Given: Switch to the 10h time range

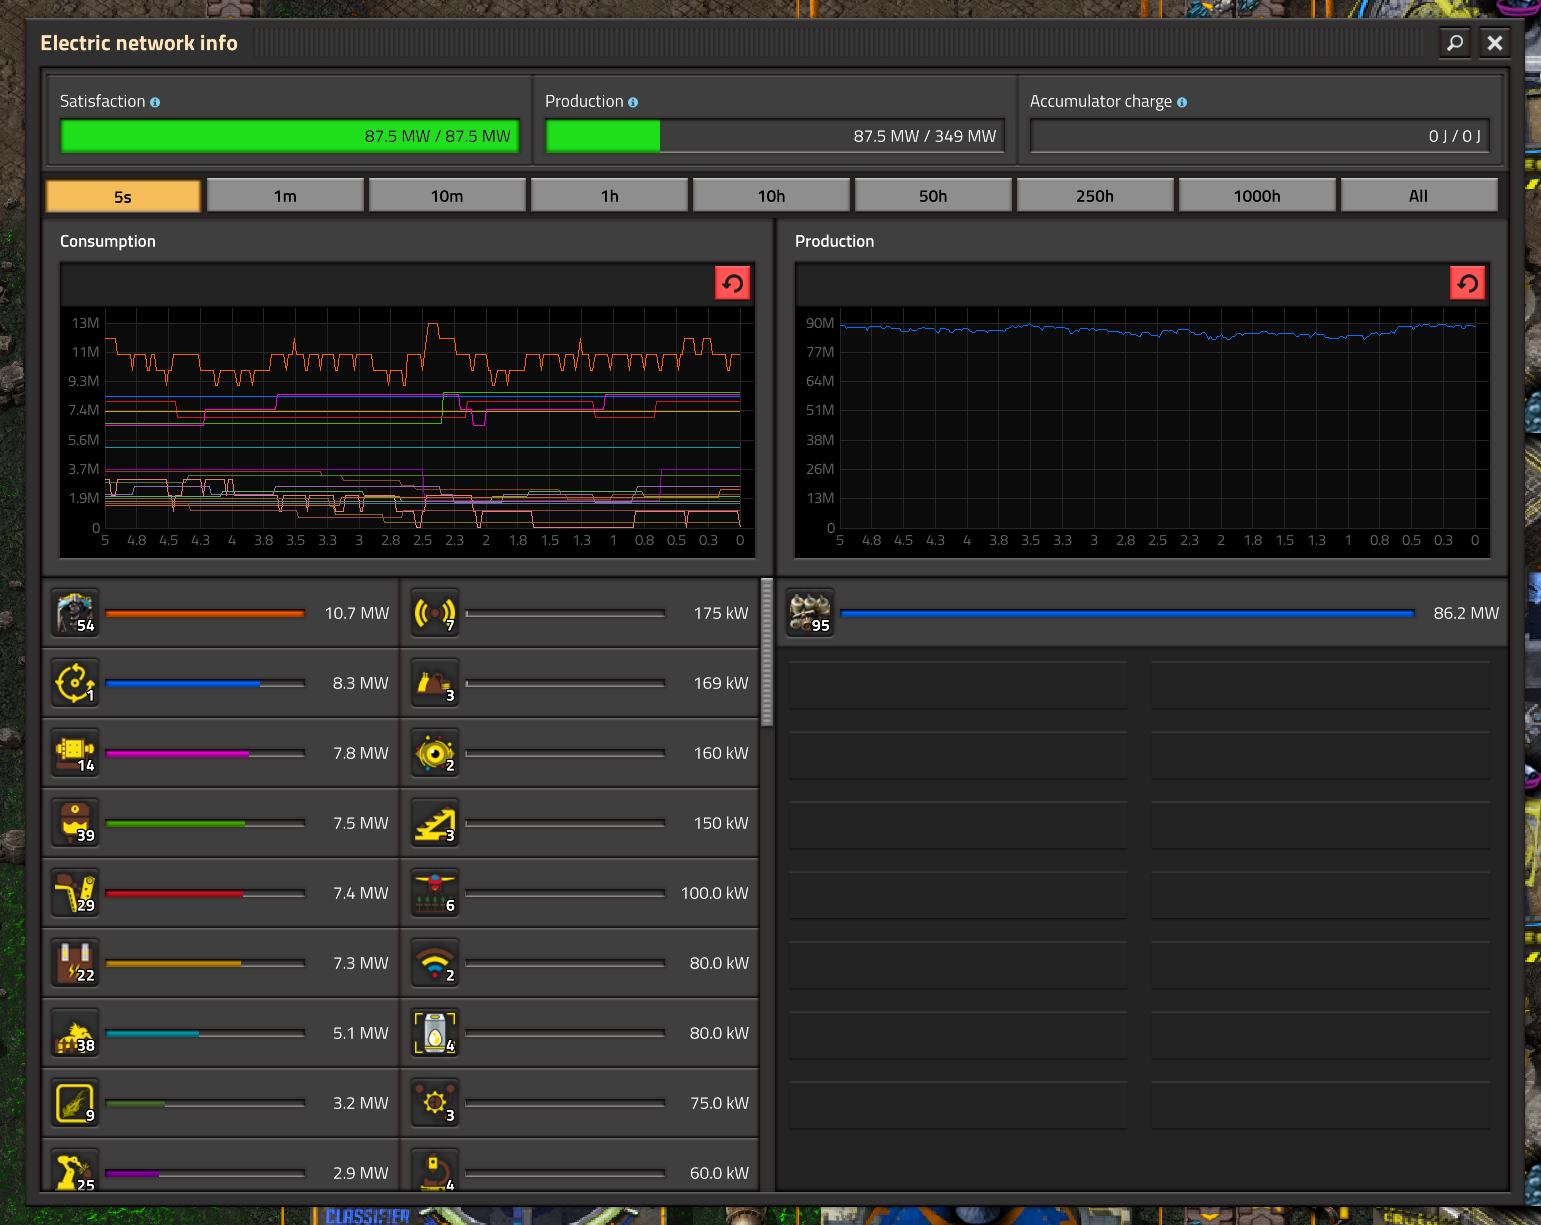Looking at the screenshot, I should (x=771, y=196).
